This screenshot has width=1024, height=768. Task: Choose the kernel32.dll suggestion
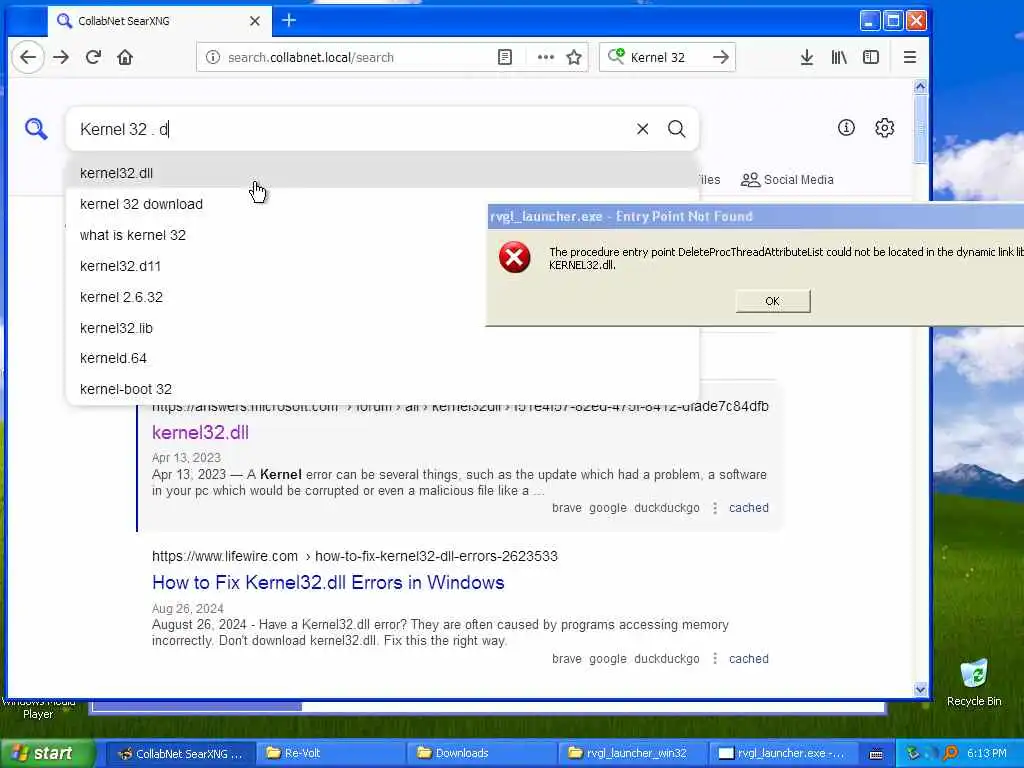382,173
